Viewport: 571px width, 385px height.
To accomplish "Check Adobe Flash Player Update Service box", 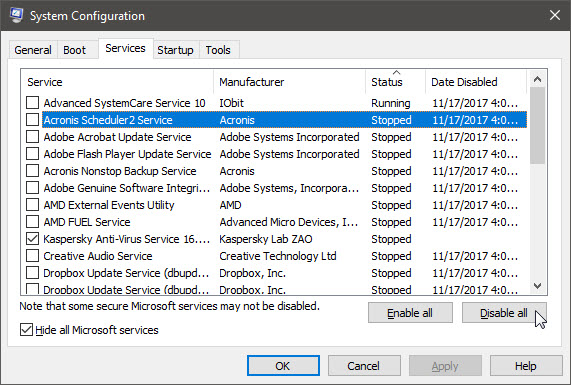I will pyautogui.click(x=32, y=154).
